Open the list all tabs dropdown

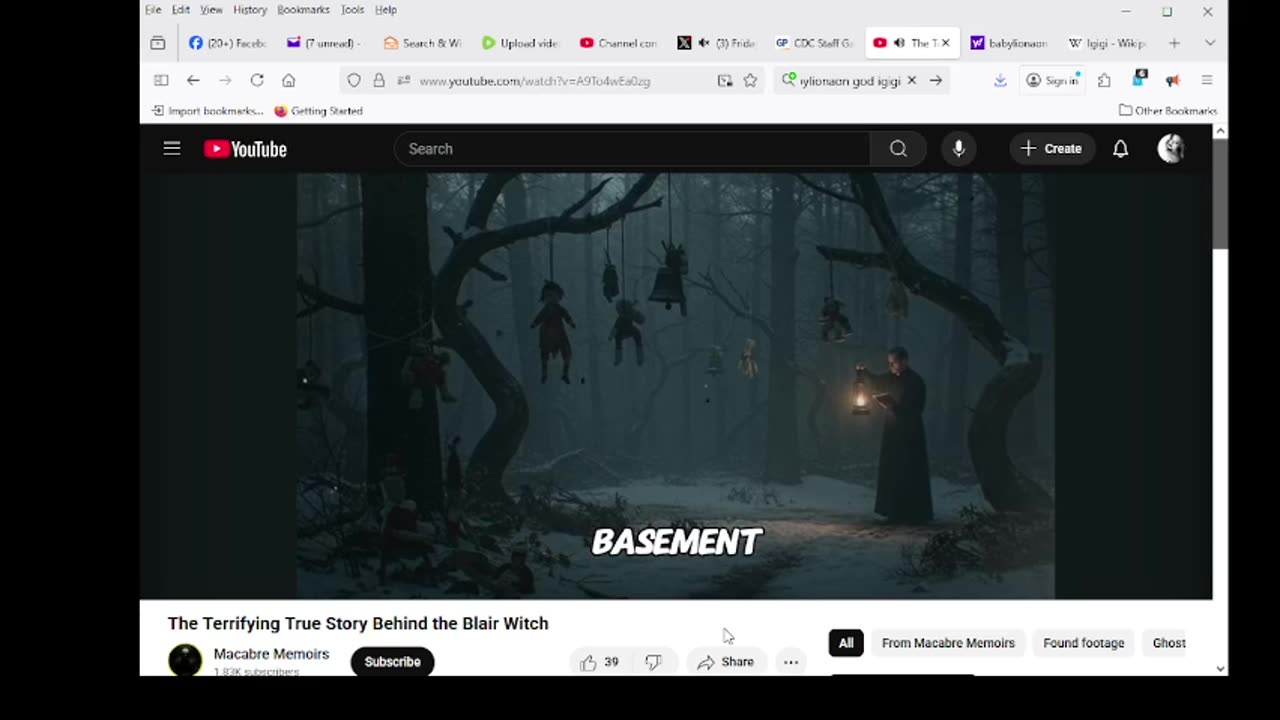1210,43
